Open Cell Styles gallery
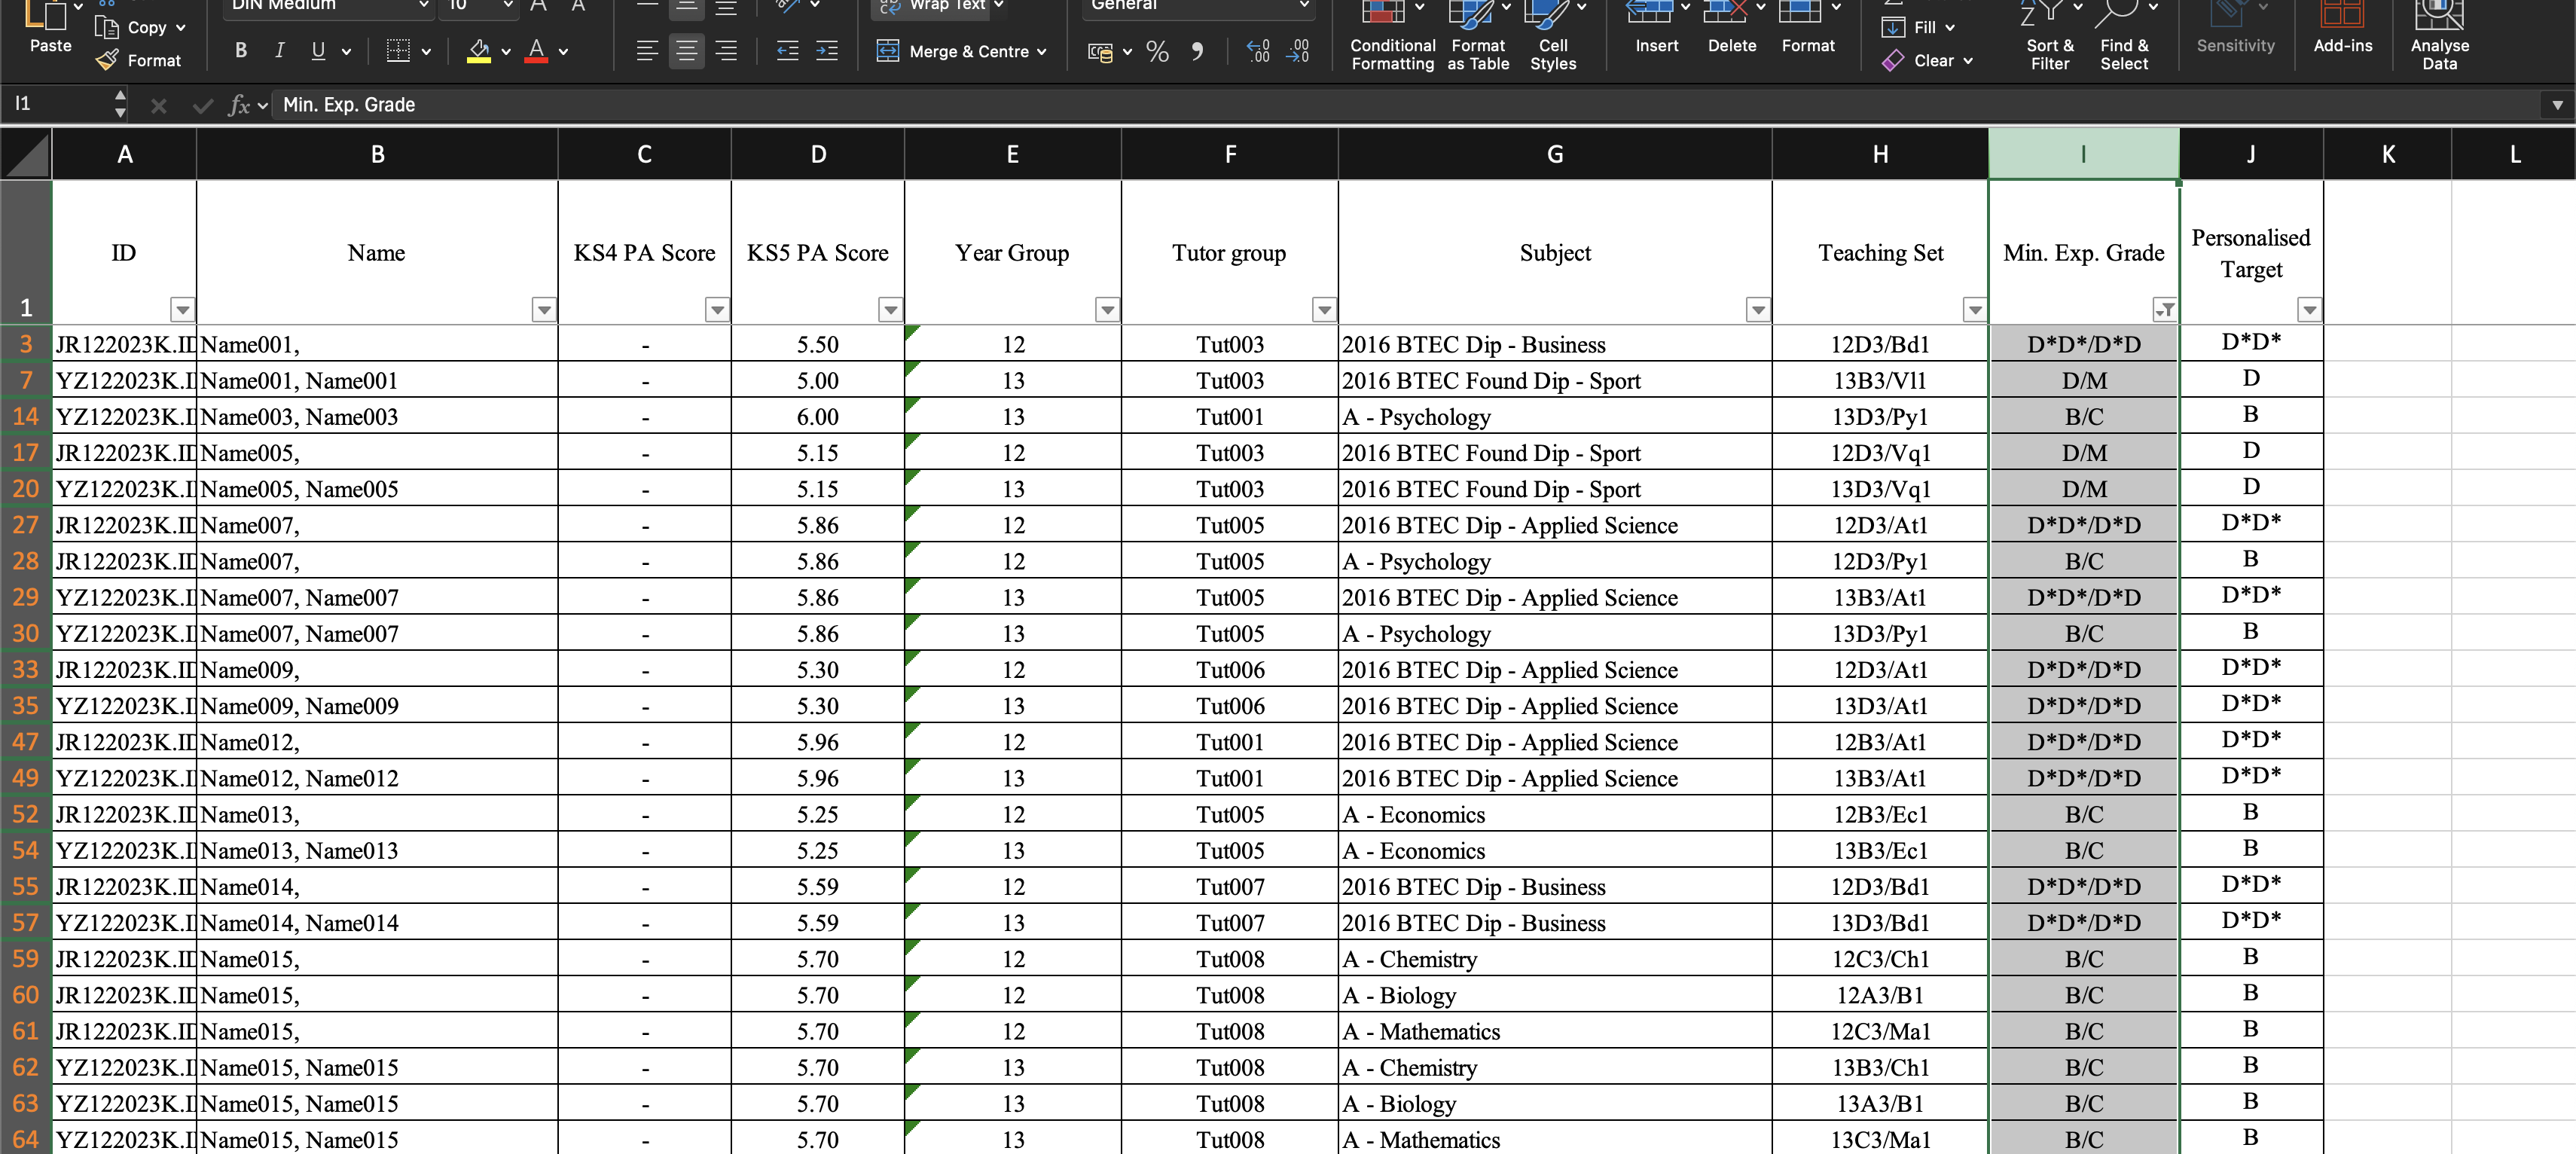 coord(1553,38)
